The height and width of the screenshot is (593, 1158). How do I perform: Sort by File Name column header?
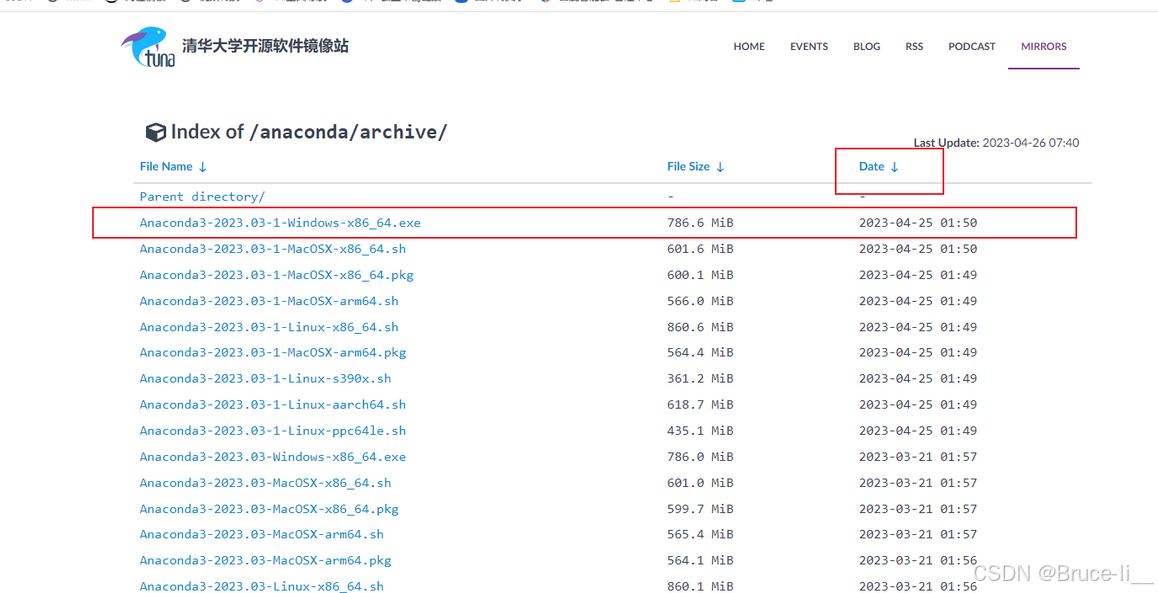click(x=173, y=167)
